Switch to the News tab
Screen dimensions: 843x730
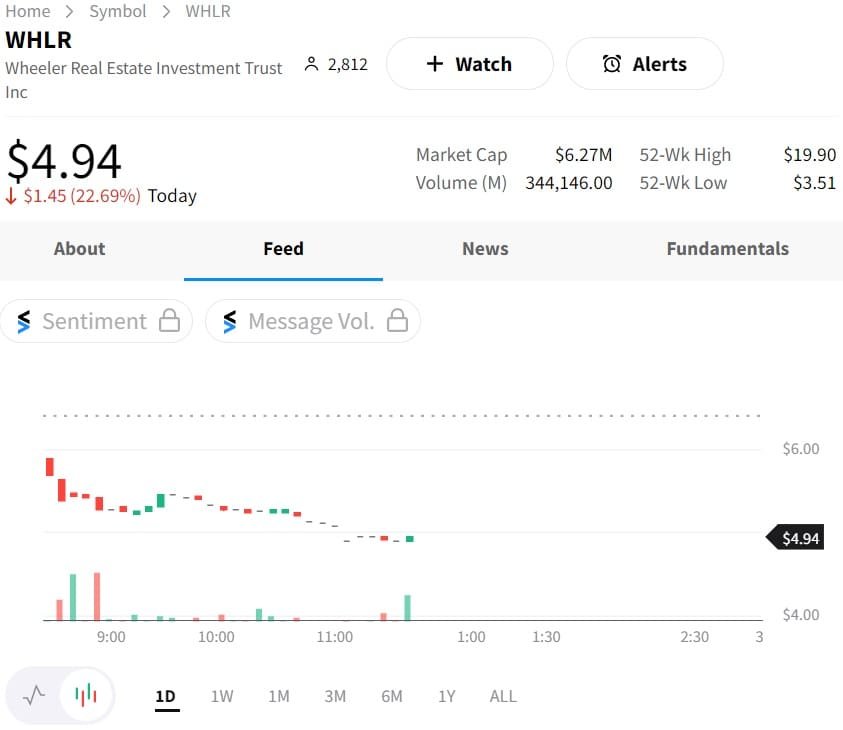click(x=485, y=249)
